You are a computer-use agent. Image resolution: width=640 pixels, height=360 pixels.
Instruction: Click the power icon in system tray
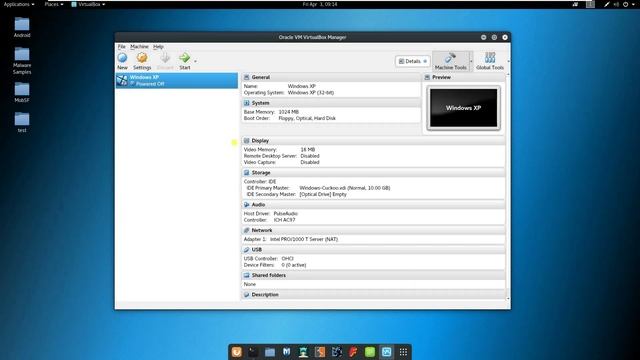(x=625, y=4)
